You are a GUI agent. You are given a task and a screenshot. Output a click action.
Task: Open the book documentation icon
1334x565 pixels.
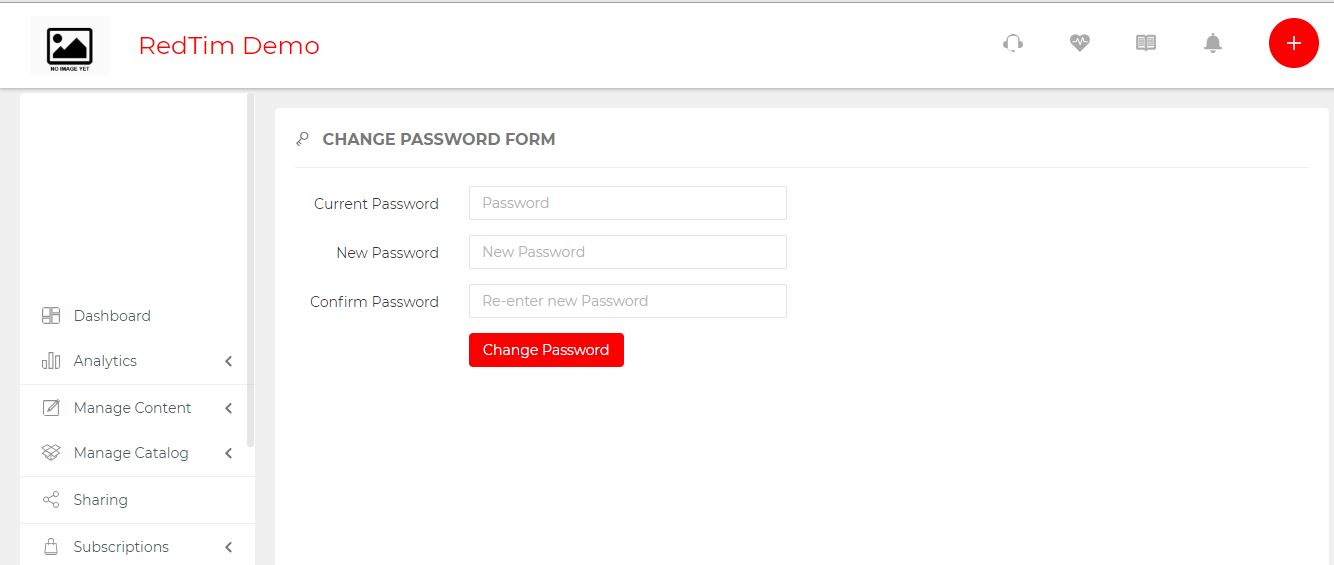click(x=1146, y=43)
